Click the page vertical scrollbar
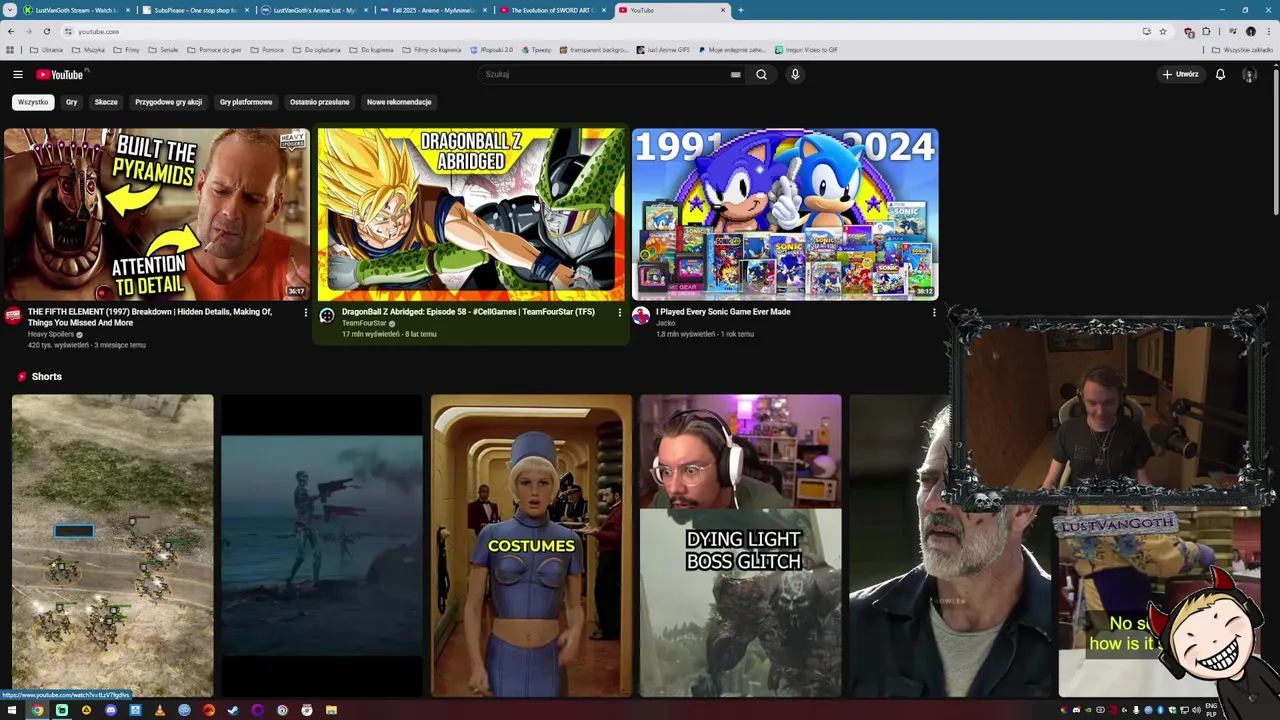The width and height of the screenshot is (1280, 720). tap(1275, 140)
